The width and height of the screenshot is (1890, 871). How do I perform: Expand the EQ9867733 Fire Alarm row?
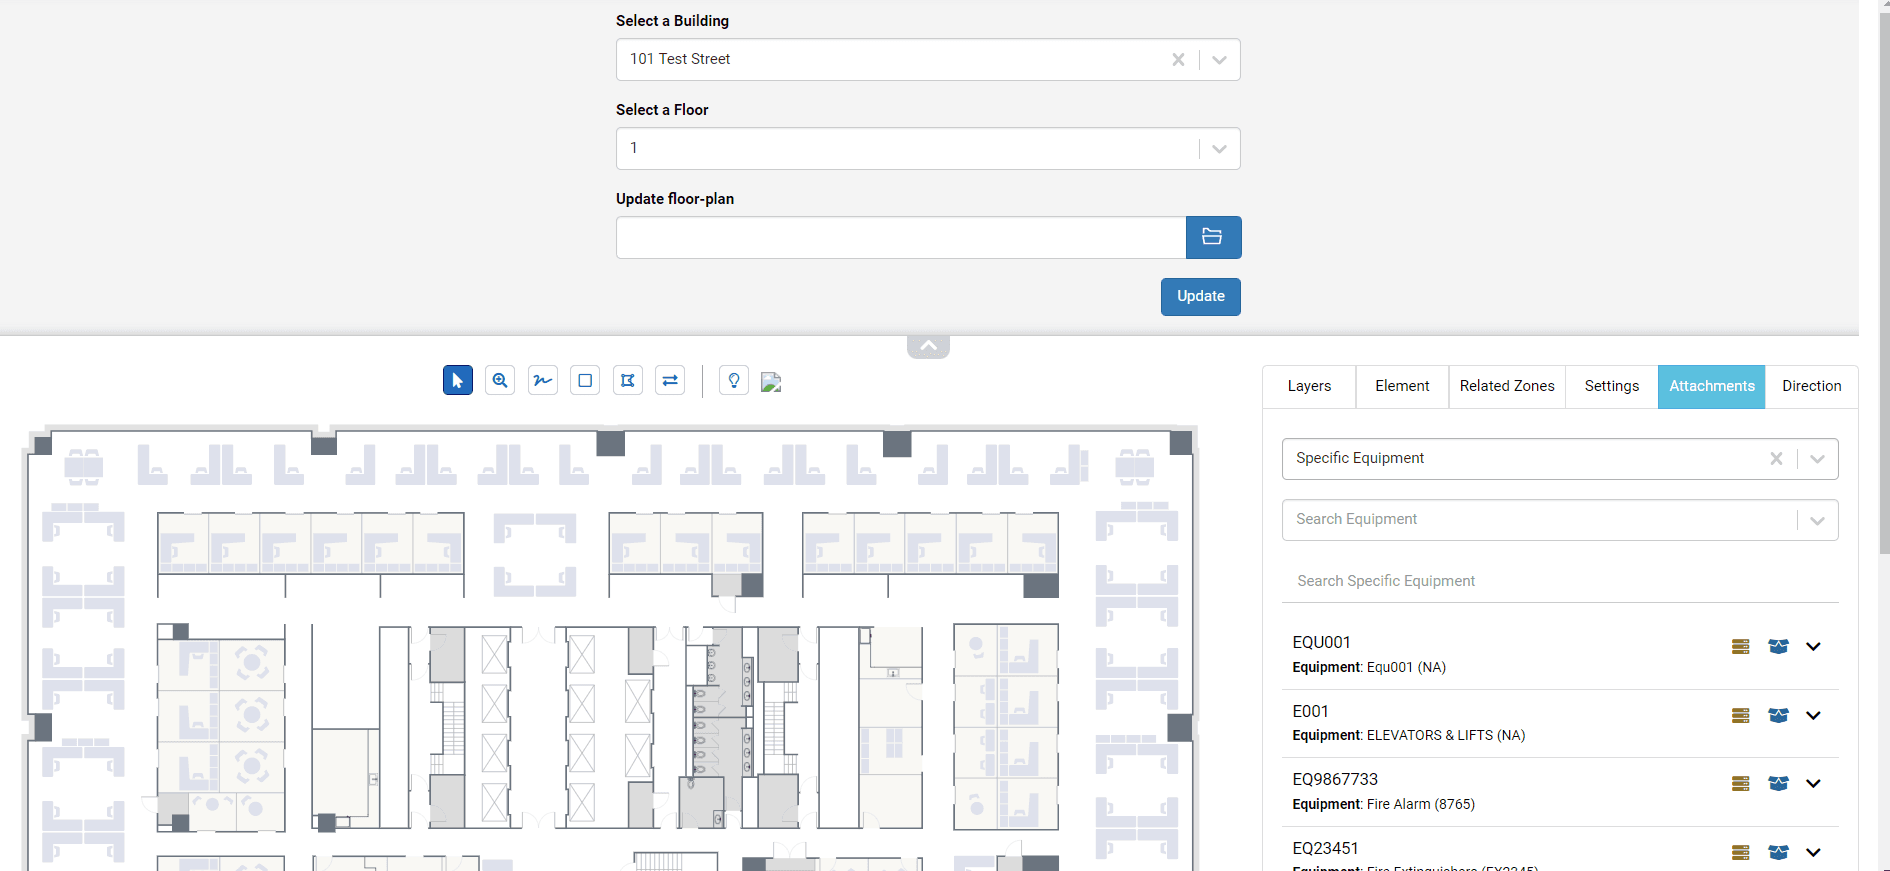pos(1813,784)
